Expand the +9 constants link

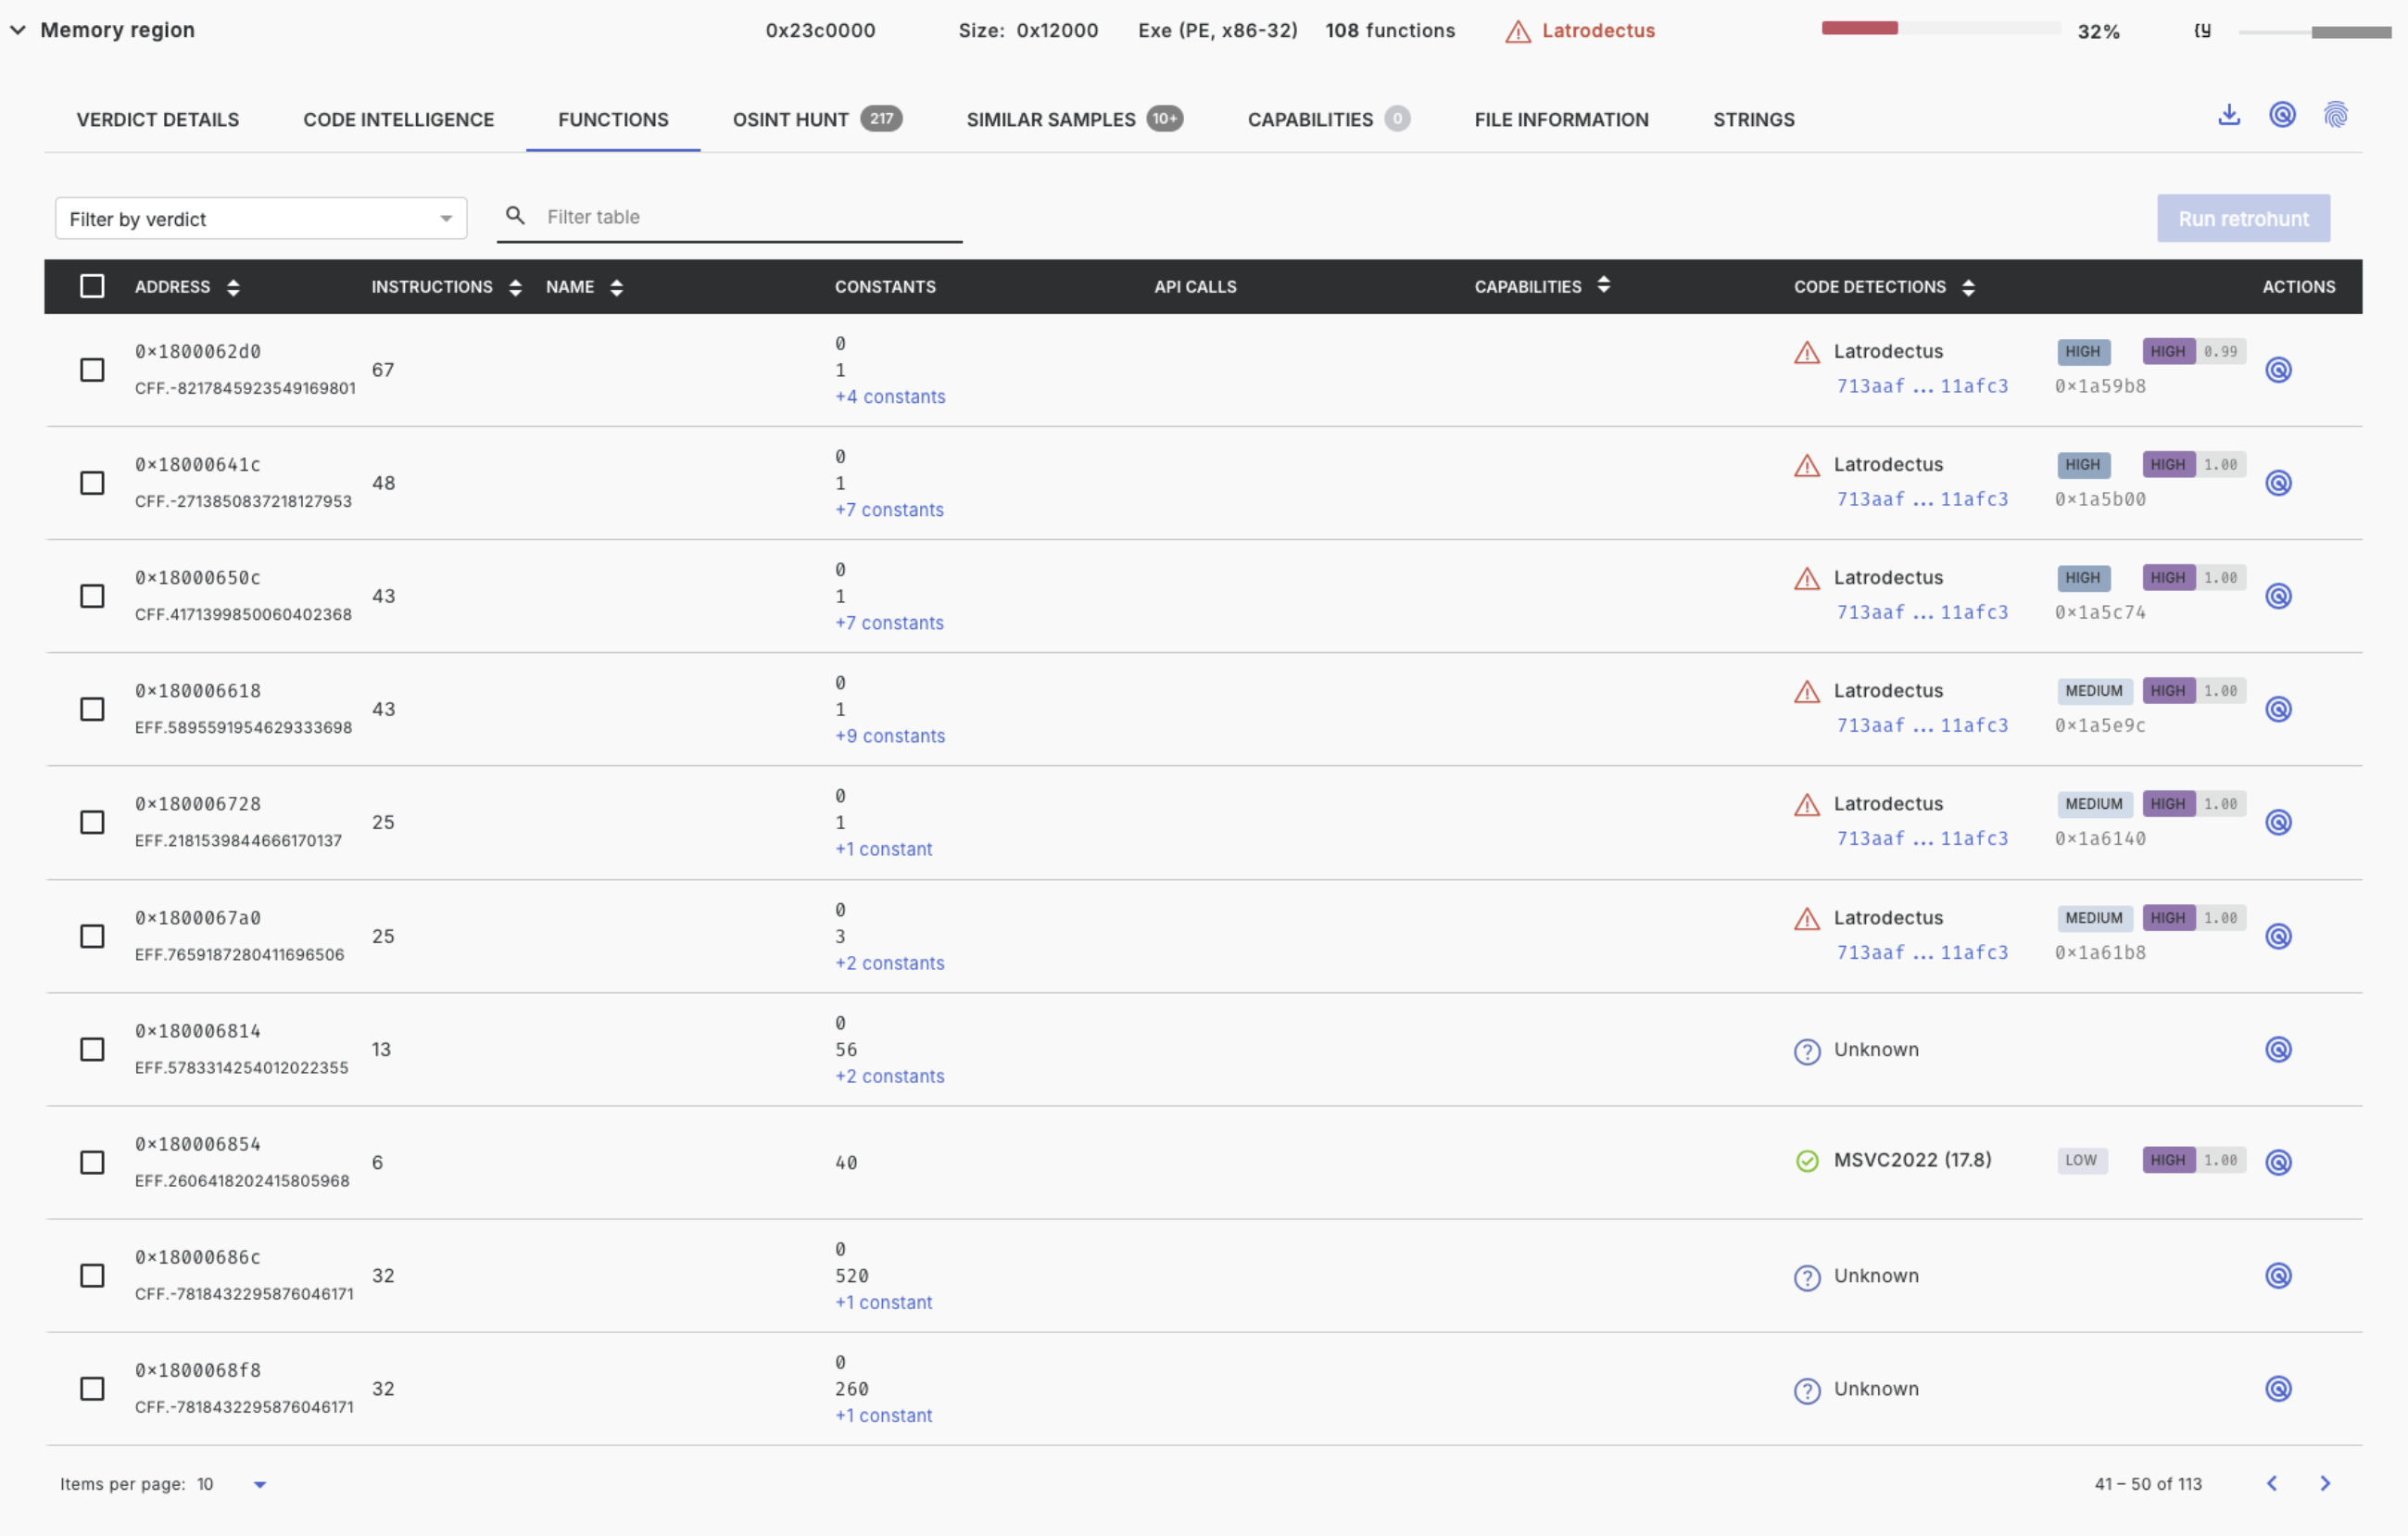coord(889,736)
